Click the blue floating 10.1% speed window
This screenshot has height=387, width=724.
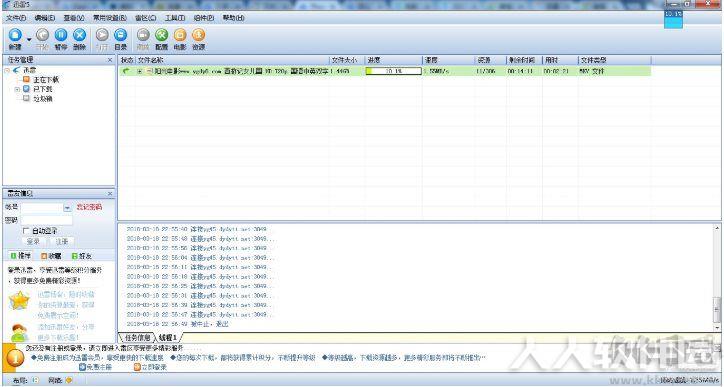pos(673,19)
